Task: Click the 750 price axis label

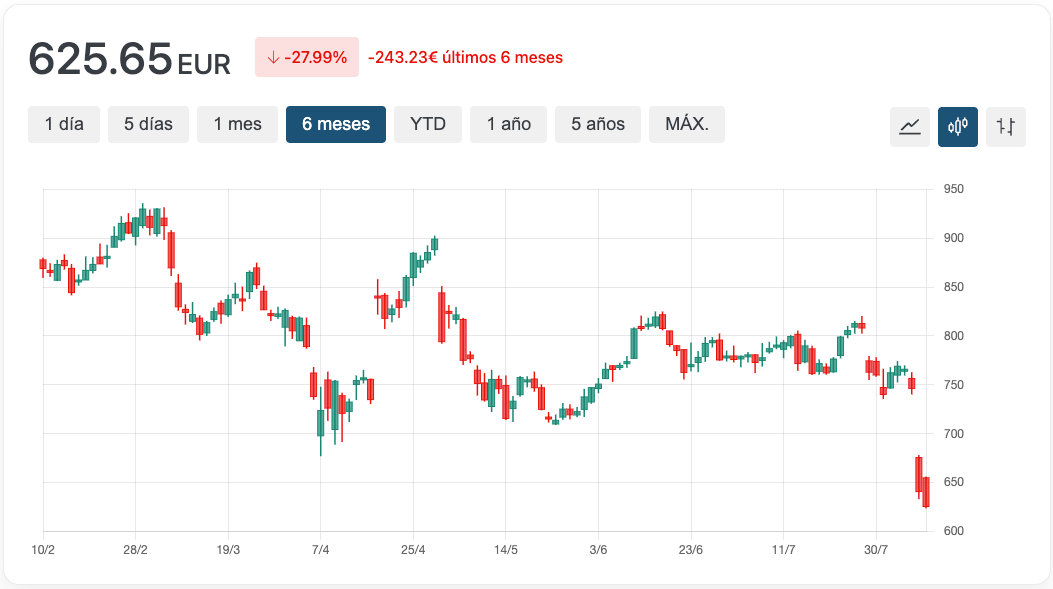Action: [954, 385]
